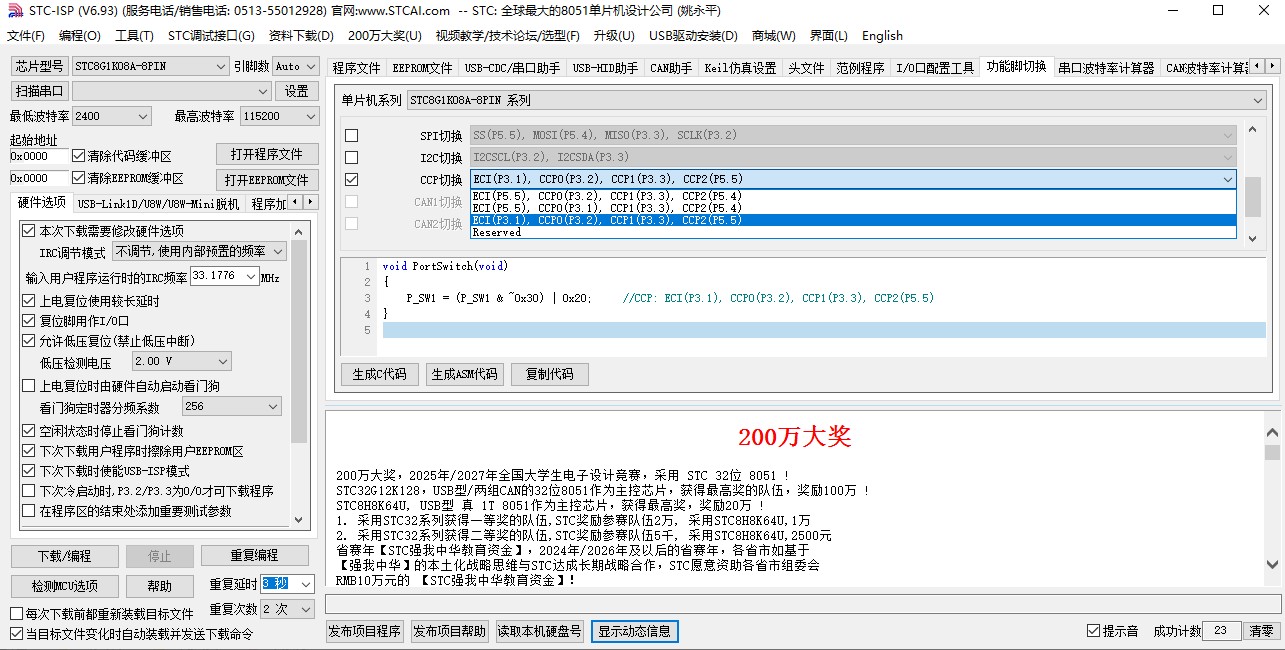This screenshot has height=650, width=1285.
Task: Uncheck the CCP切换 checkbox
Action: click(351, 179)
